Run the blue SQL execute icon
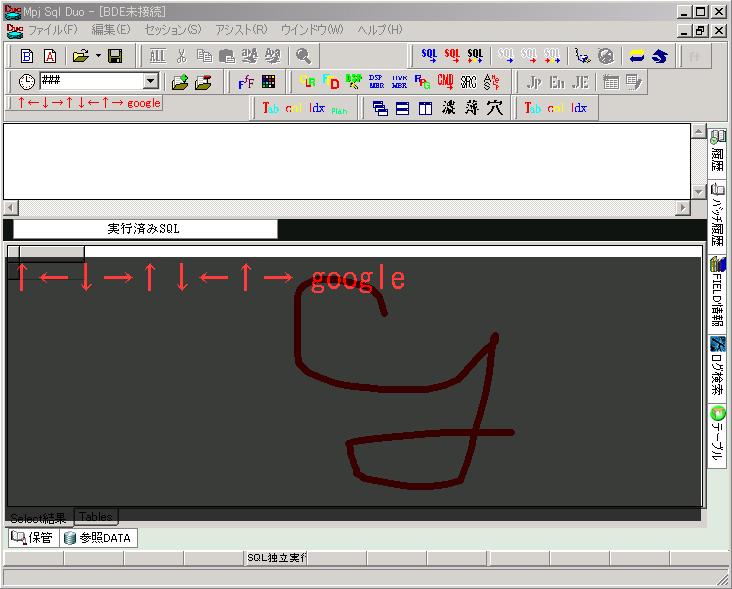Viewport: 732px width, 589px height. tap(429, 56)
